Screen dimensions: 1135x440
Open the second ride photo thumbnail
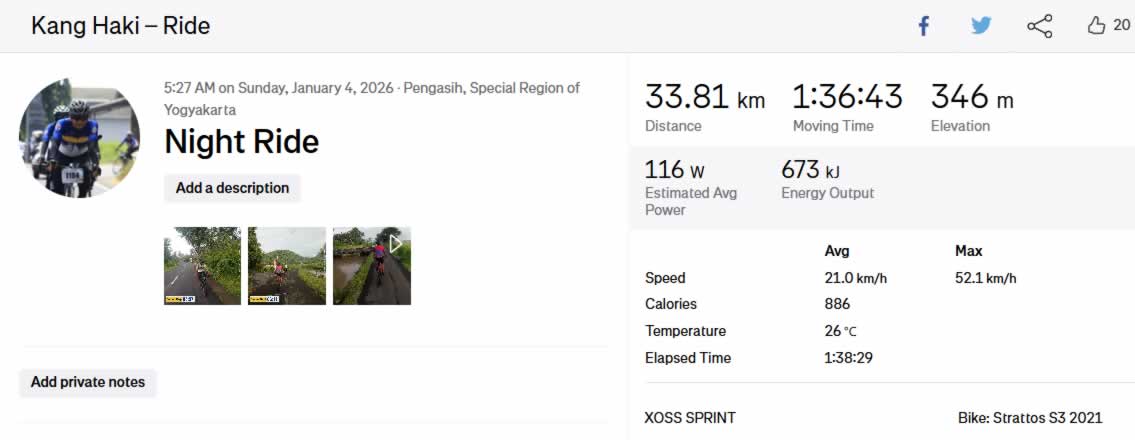coord(287,265)
